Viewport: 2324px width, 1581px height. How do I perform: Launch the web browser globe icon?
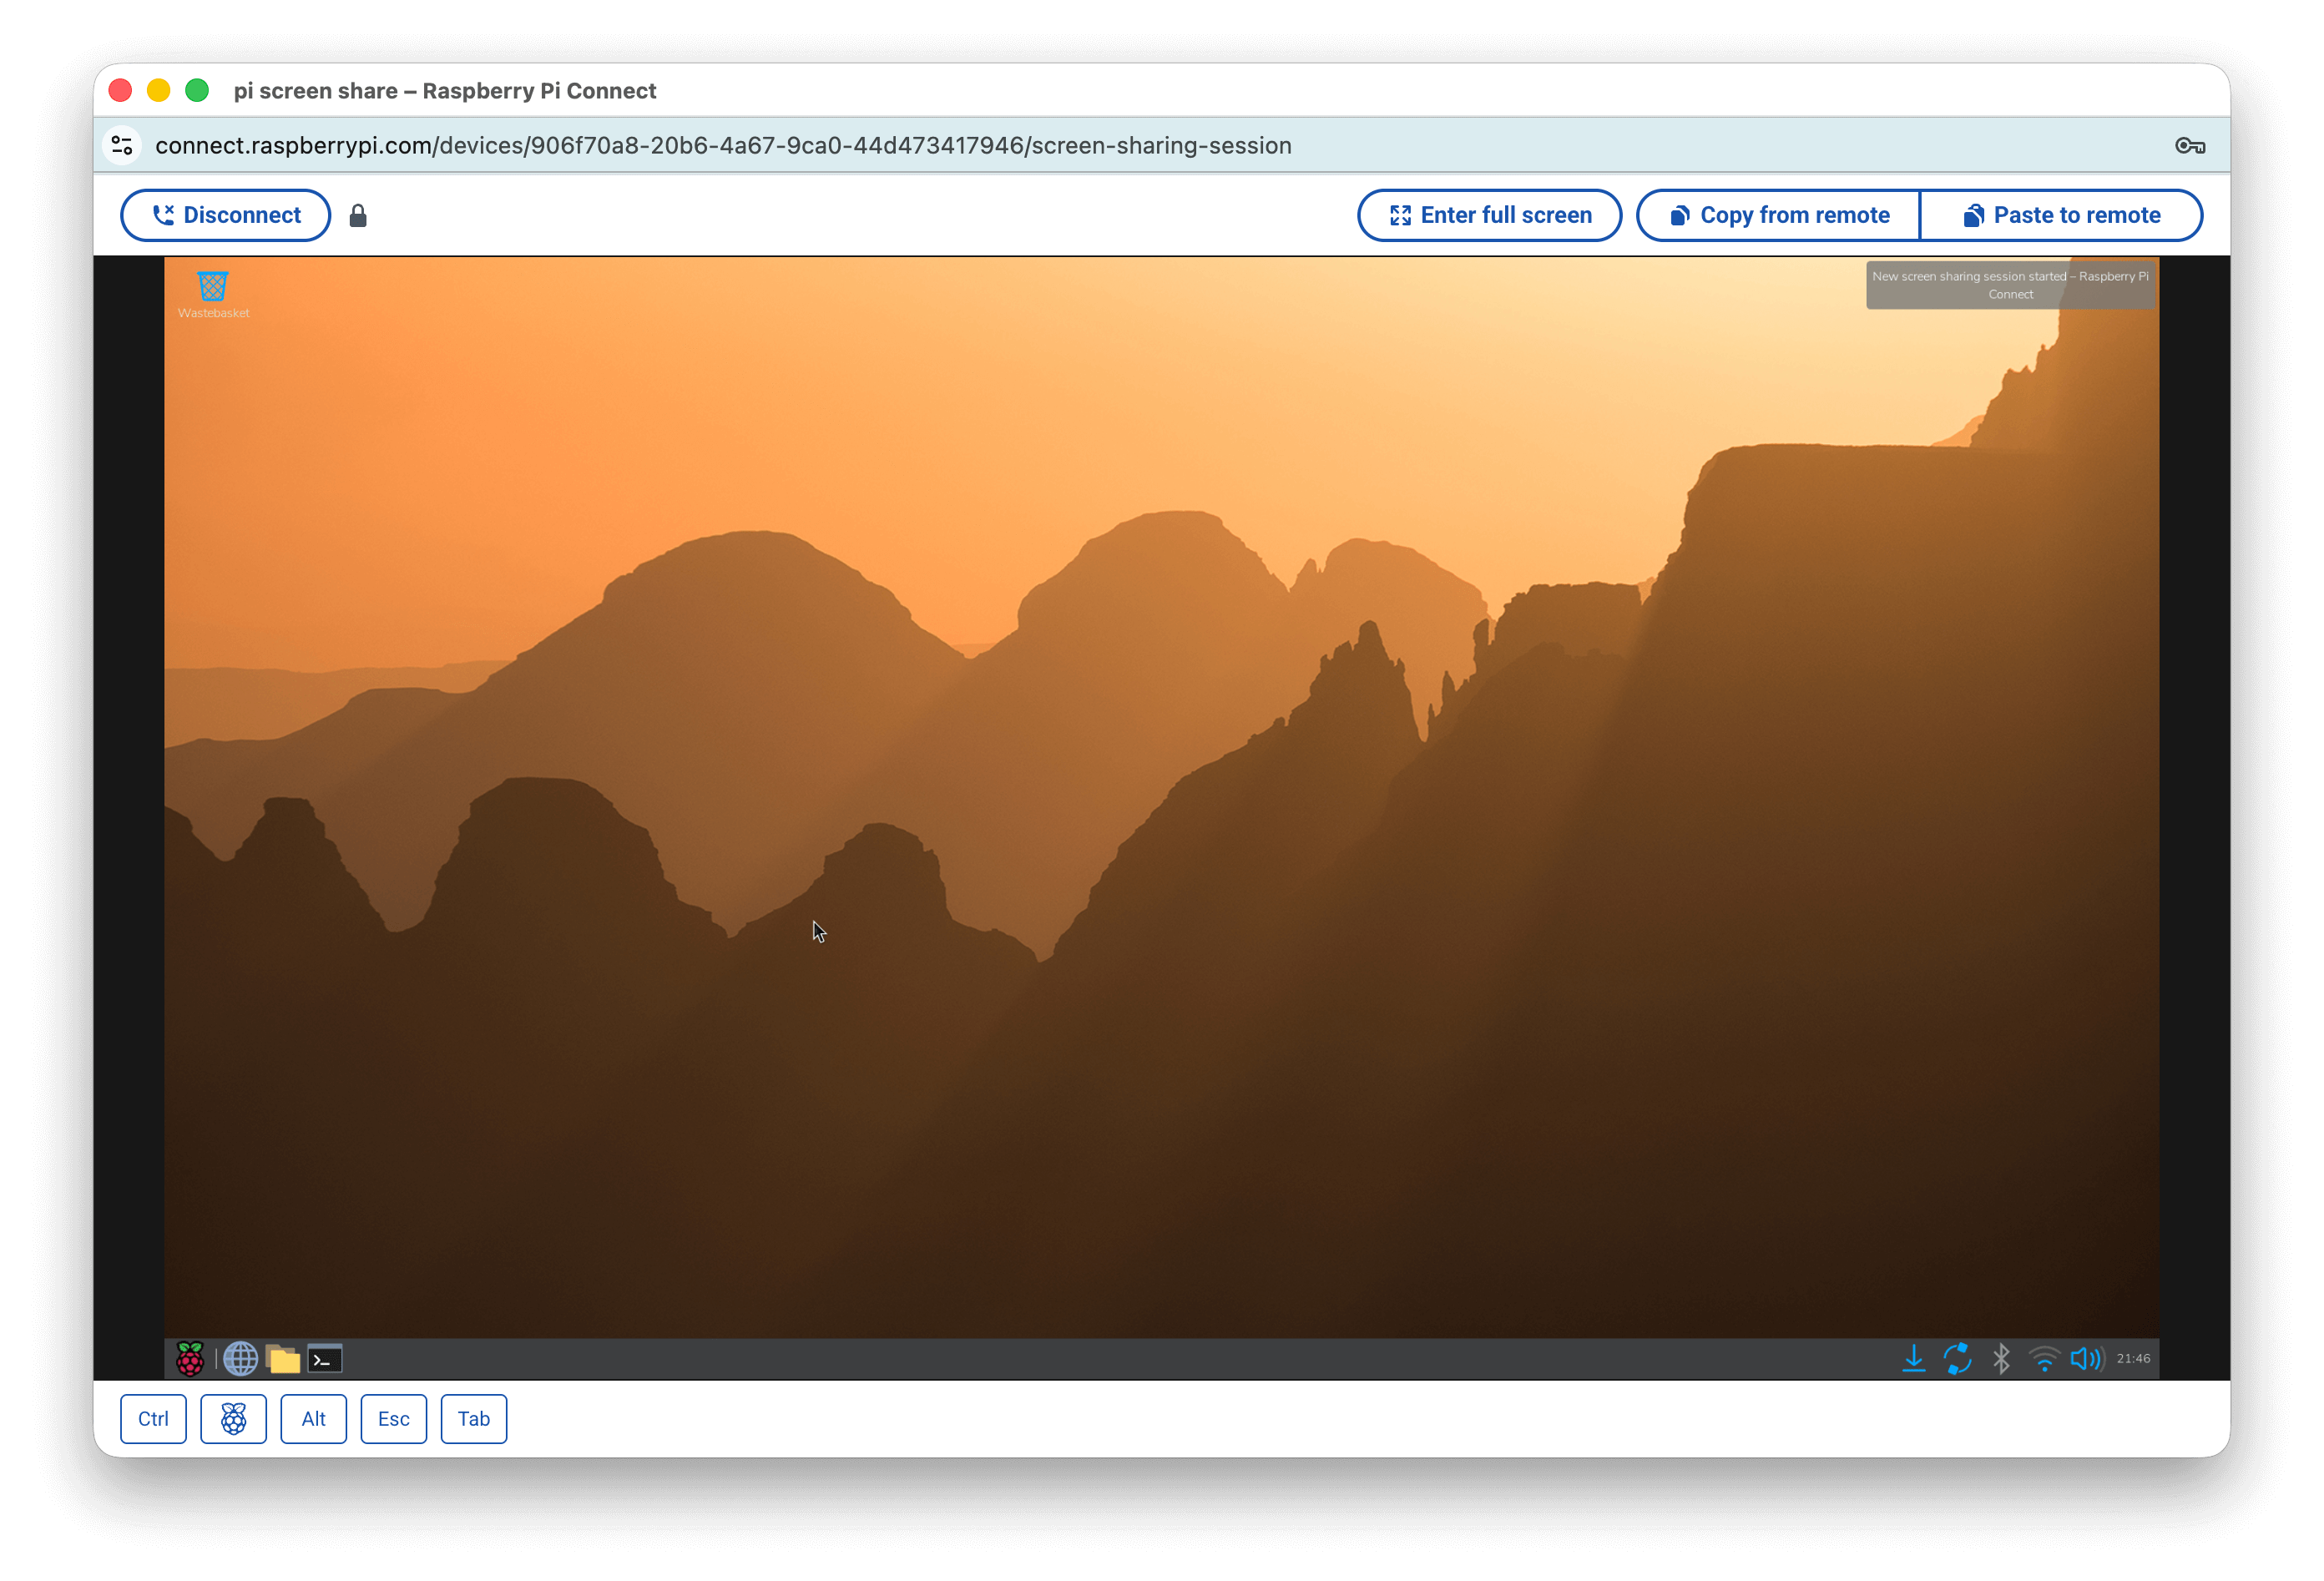(x=240, y=1358)
